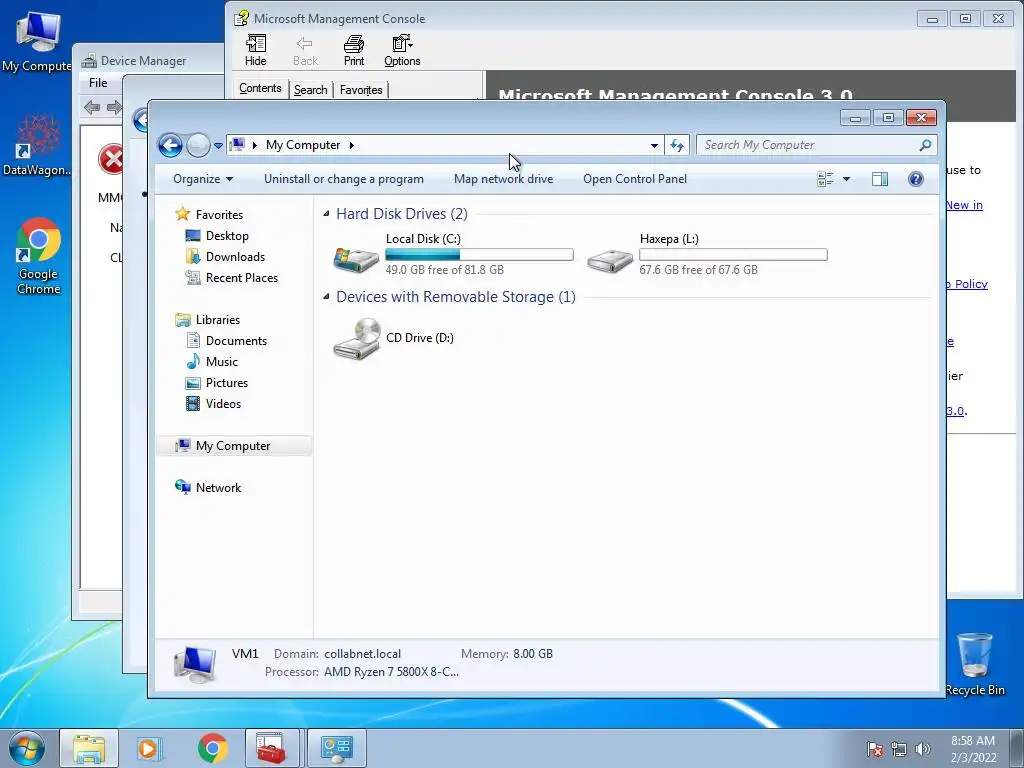The height and width of the screenshot is (768, 1024).
Task: Click Open Control Panel
Action: coord(635,179)
